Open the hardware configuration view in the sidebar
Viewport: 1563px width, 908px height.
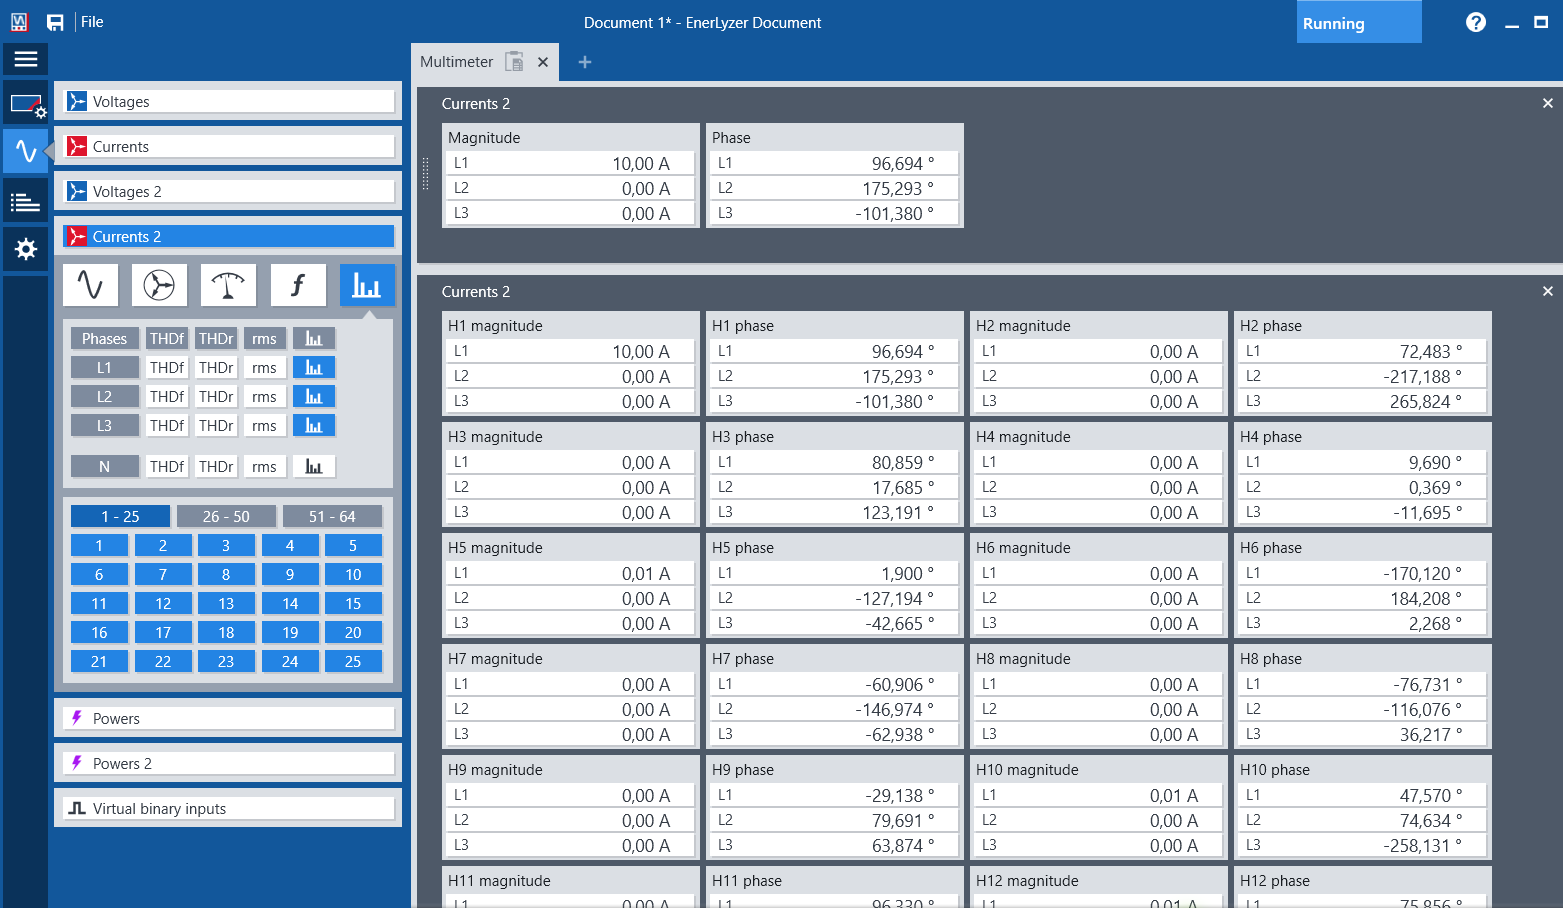tap(26, 104)
